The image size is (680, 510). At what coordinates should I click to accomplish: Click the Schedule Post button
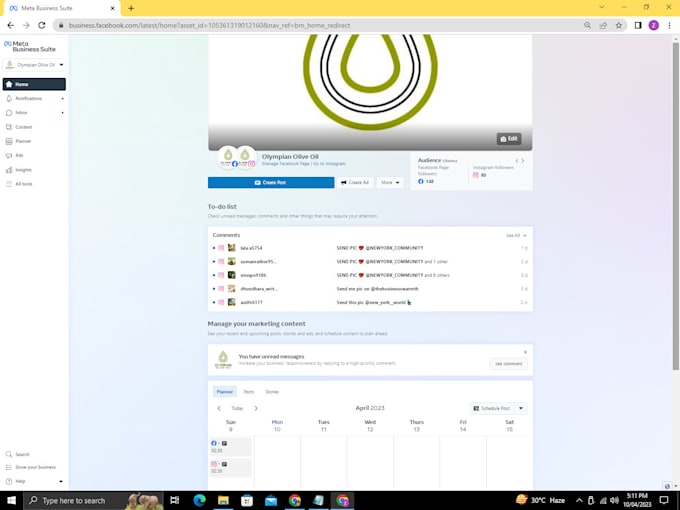pyautogui.click(x=492, y=408)
